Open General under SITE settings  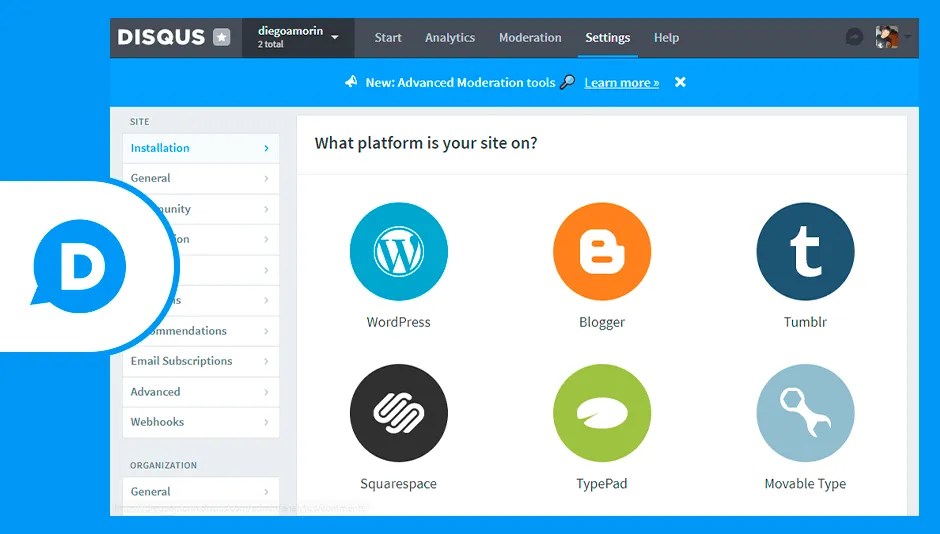201,178
